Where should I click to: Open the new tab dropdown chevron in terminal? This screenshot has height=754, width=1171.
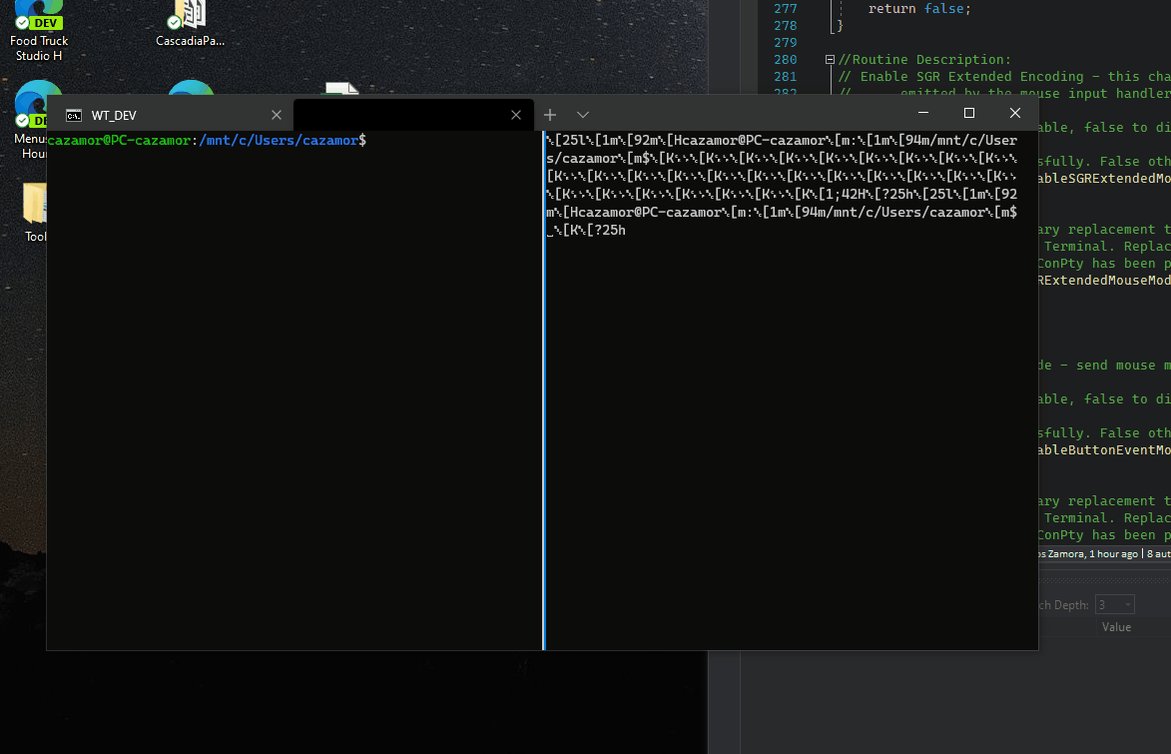[x=582, y=114]
